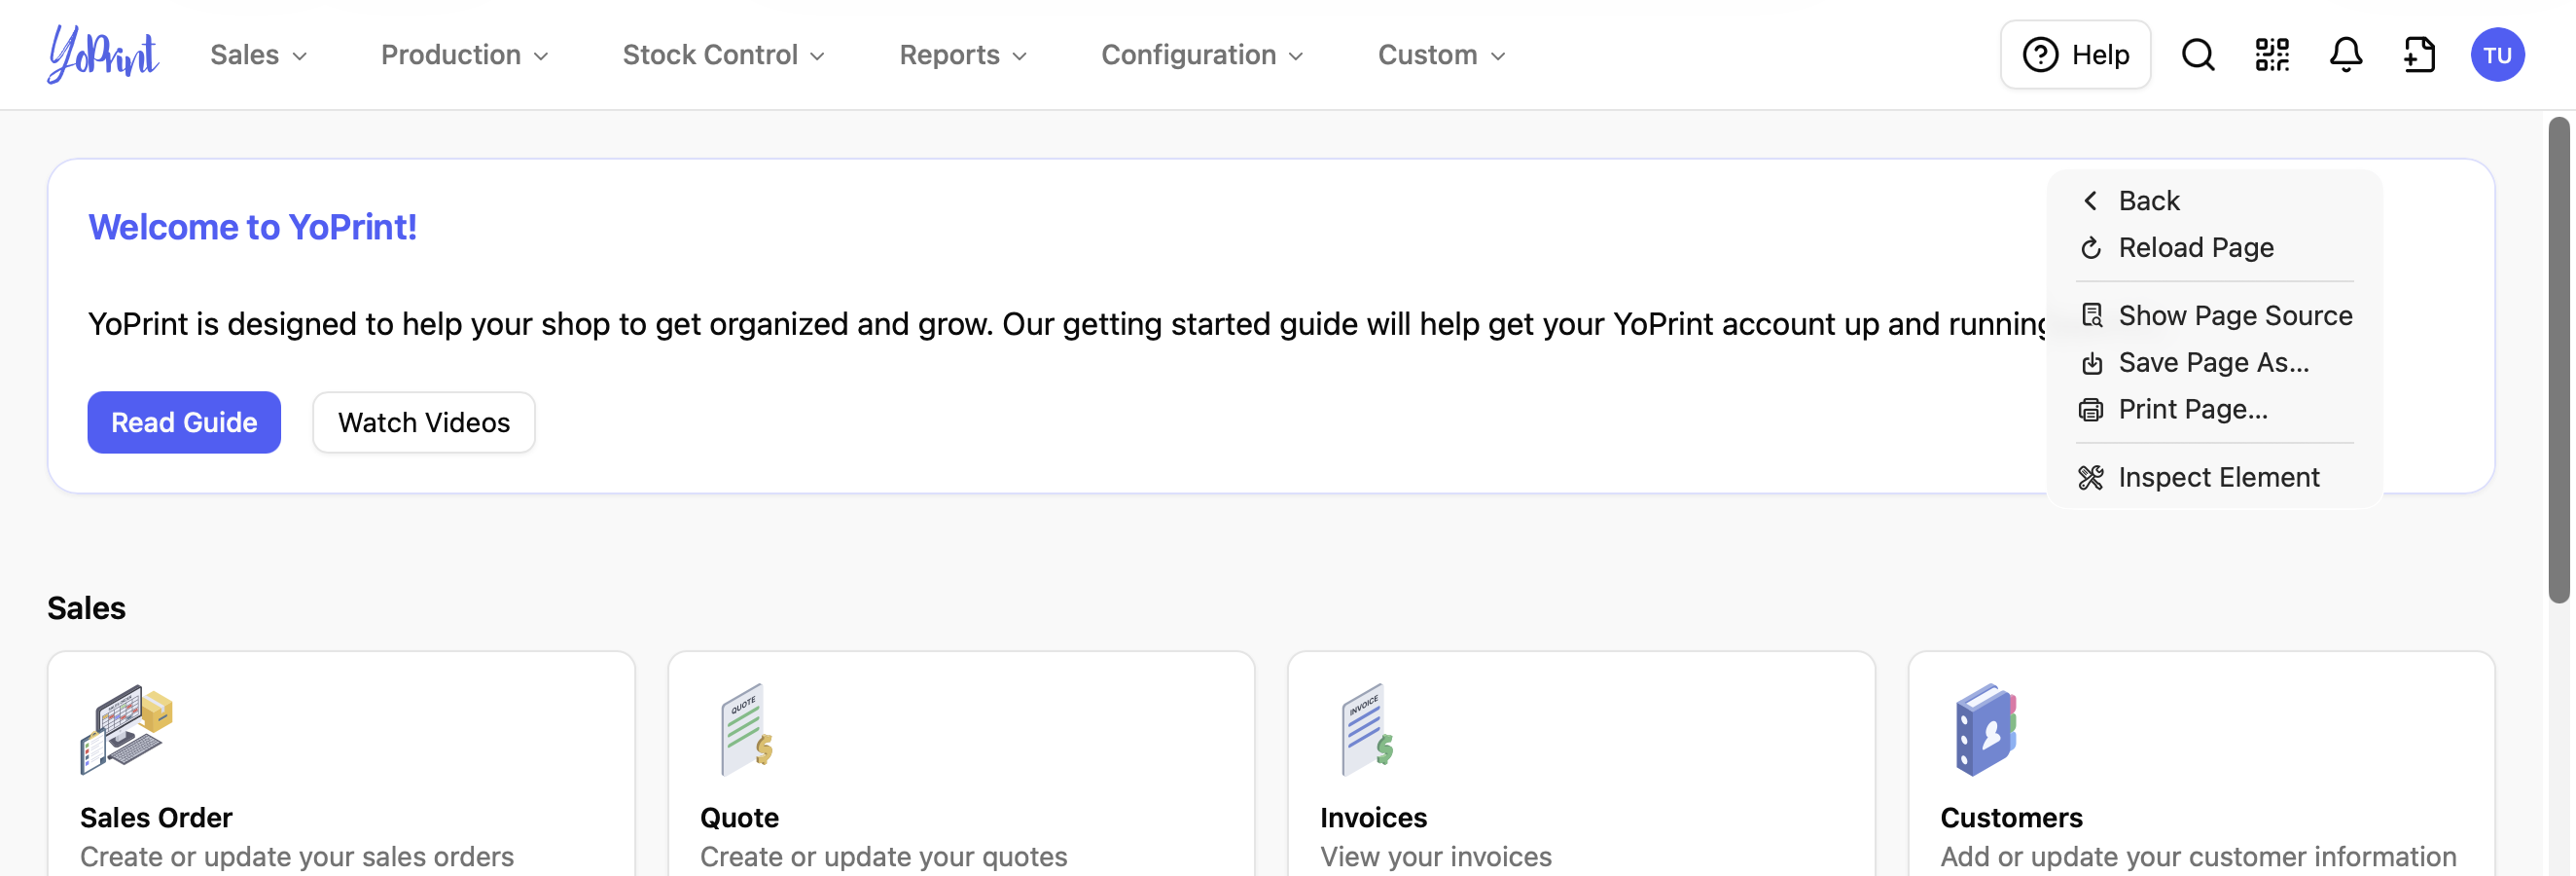The width and height of the screenshot is (2576, 876).
Task: Expand the Production dropdown menu
Action: click(465, 55)
